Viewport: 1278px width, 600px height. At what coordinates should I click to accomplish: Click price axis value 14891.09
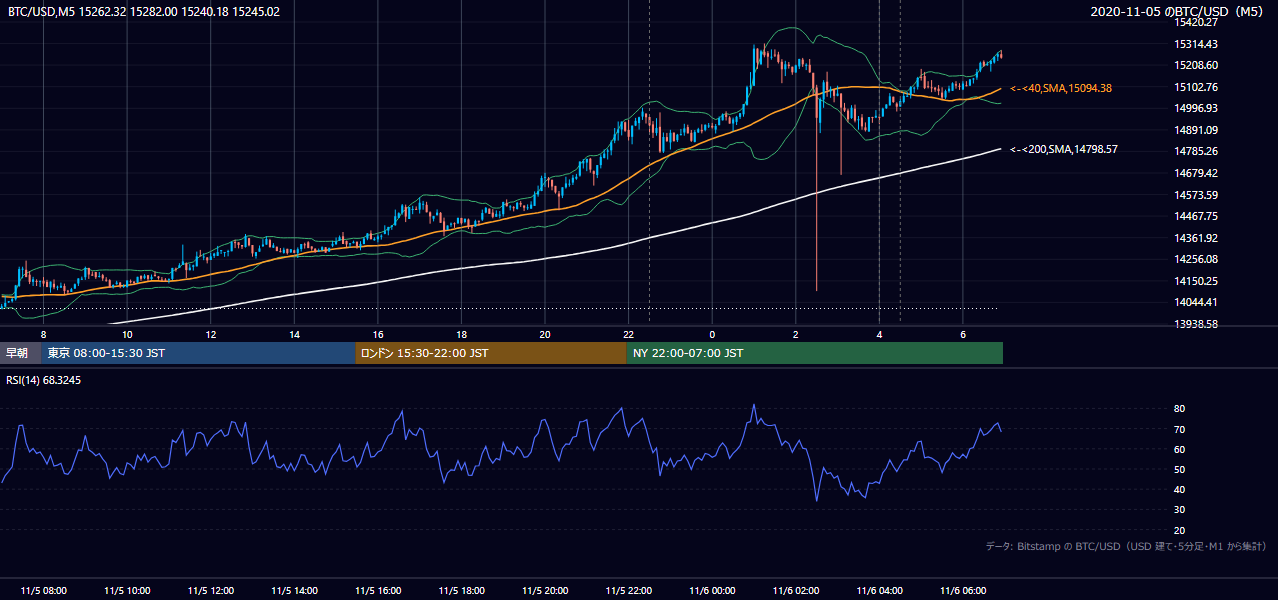(x=1197, y=130)
